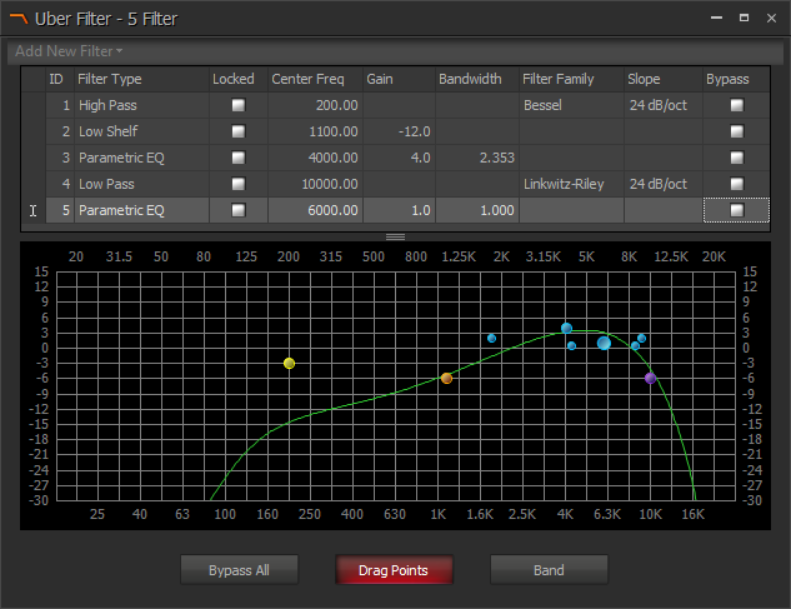Toggle Locked checkbox for High Pass filter
Image resolution: width=791 pixels, height=609 pixels.
click(x=238, y=105)
